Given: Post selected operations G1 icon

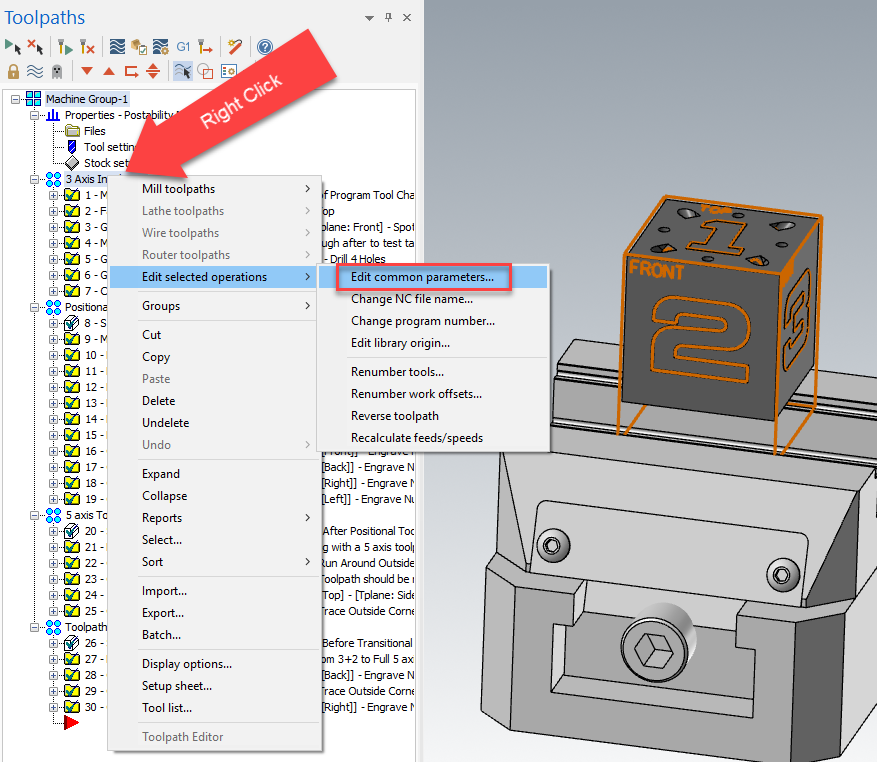Looking at the screenshot, I should click(183, 46).
